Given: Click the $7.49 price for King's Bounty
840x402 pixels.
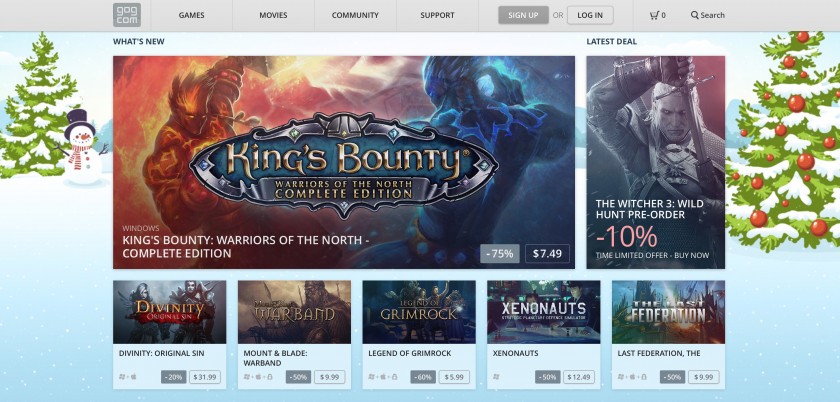Looking at the screenshot, I should tap(547, 254).
